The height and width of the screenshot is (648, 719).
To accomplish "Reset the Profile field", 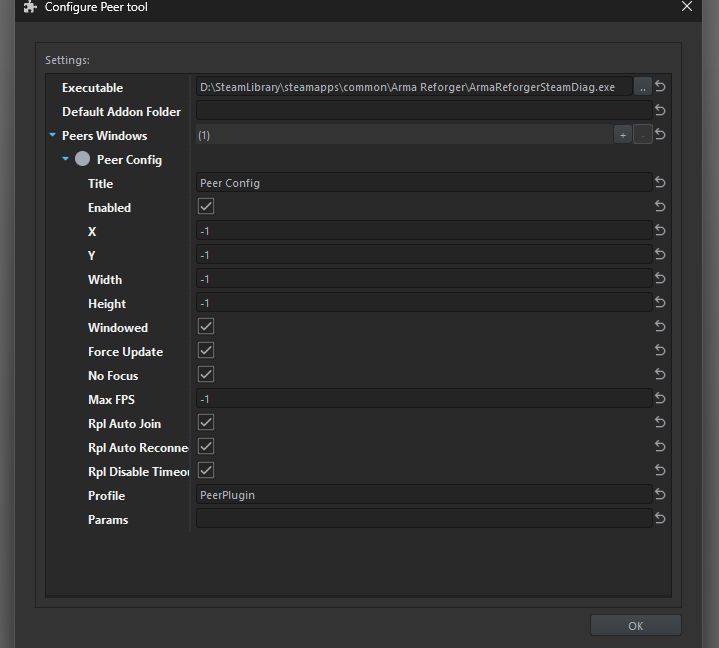I will 660,494.
